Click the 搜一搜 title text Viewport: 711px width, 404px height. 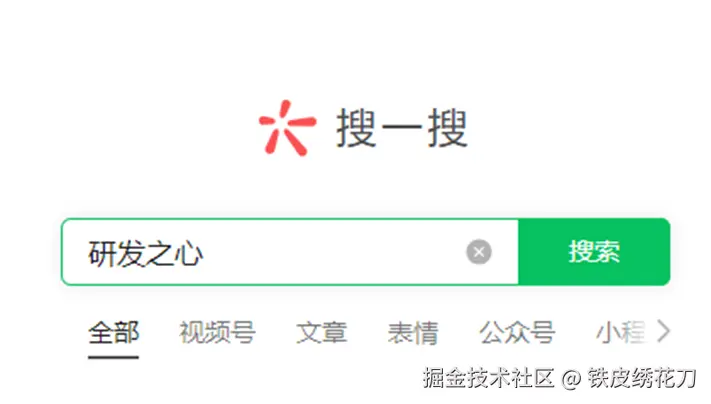click(x=402, y=128)
